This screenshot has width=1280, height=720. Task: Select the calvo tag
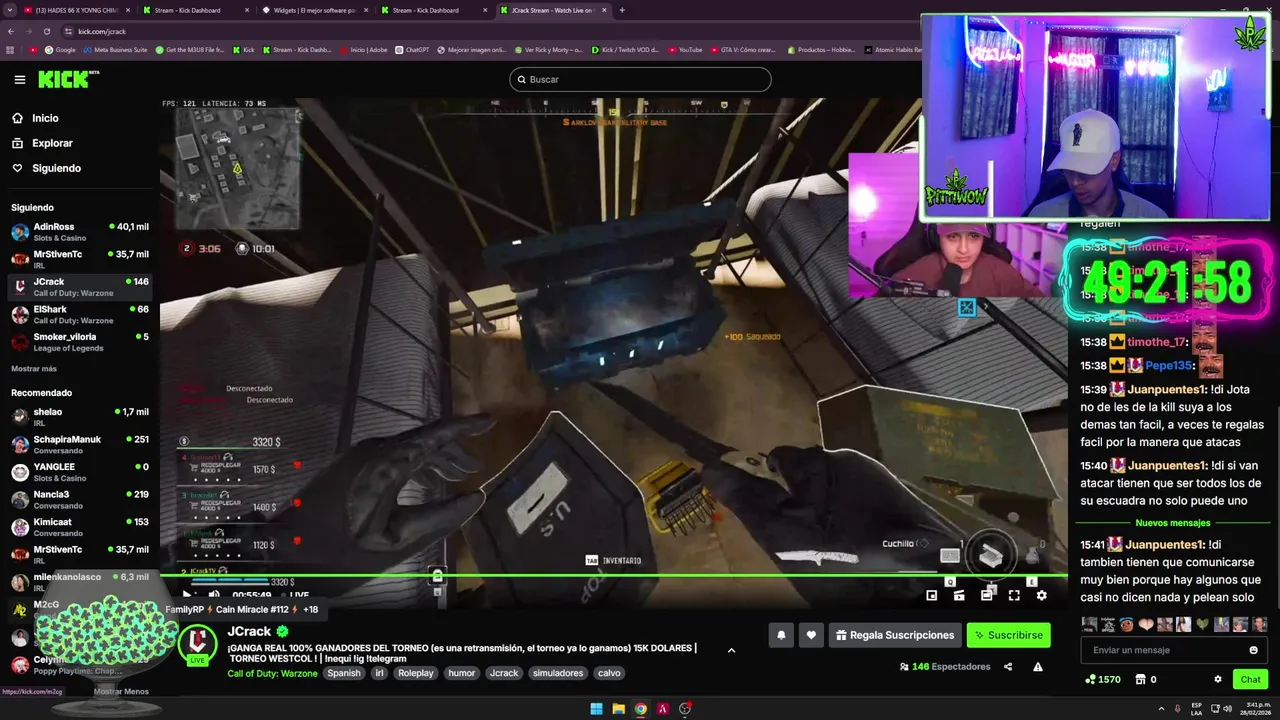[x=609, y=673]
